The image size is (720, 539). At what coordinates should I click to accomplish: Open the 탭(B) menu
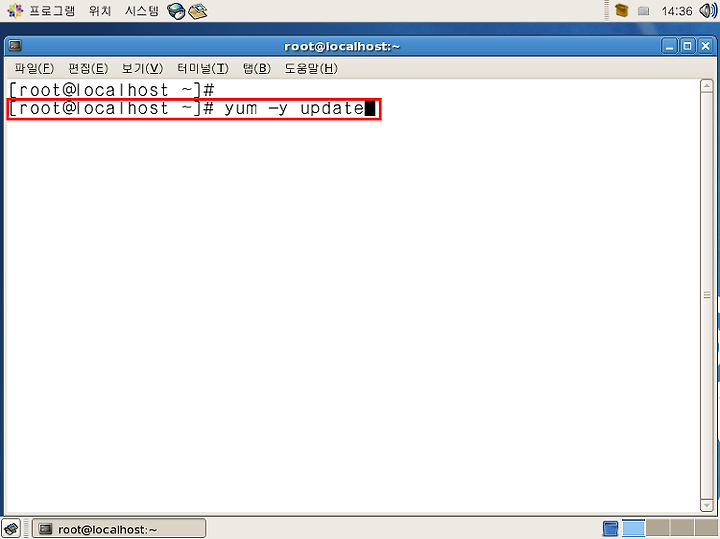257,68
